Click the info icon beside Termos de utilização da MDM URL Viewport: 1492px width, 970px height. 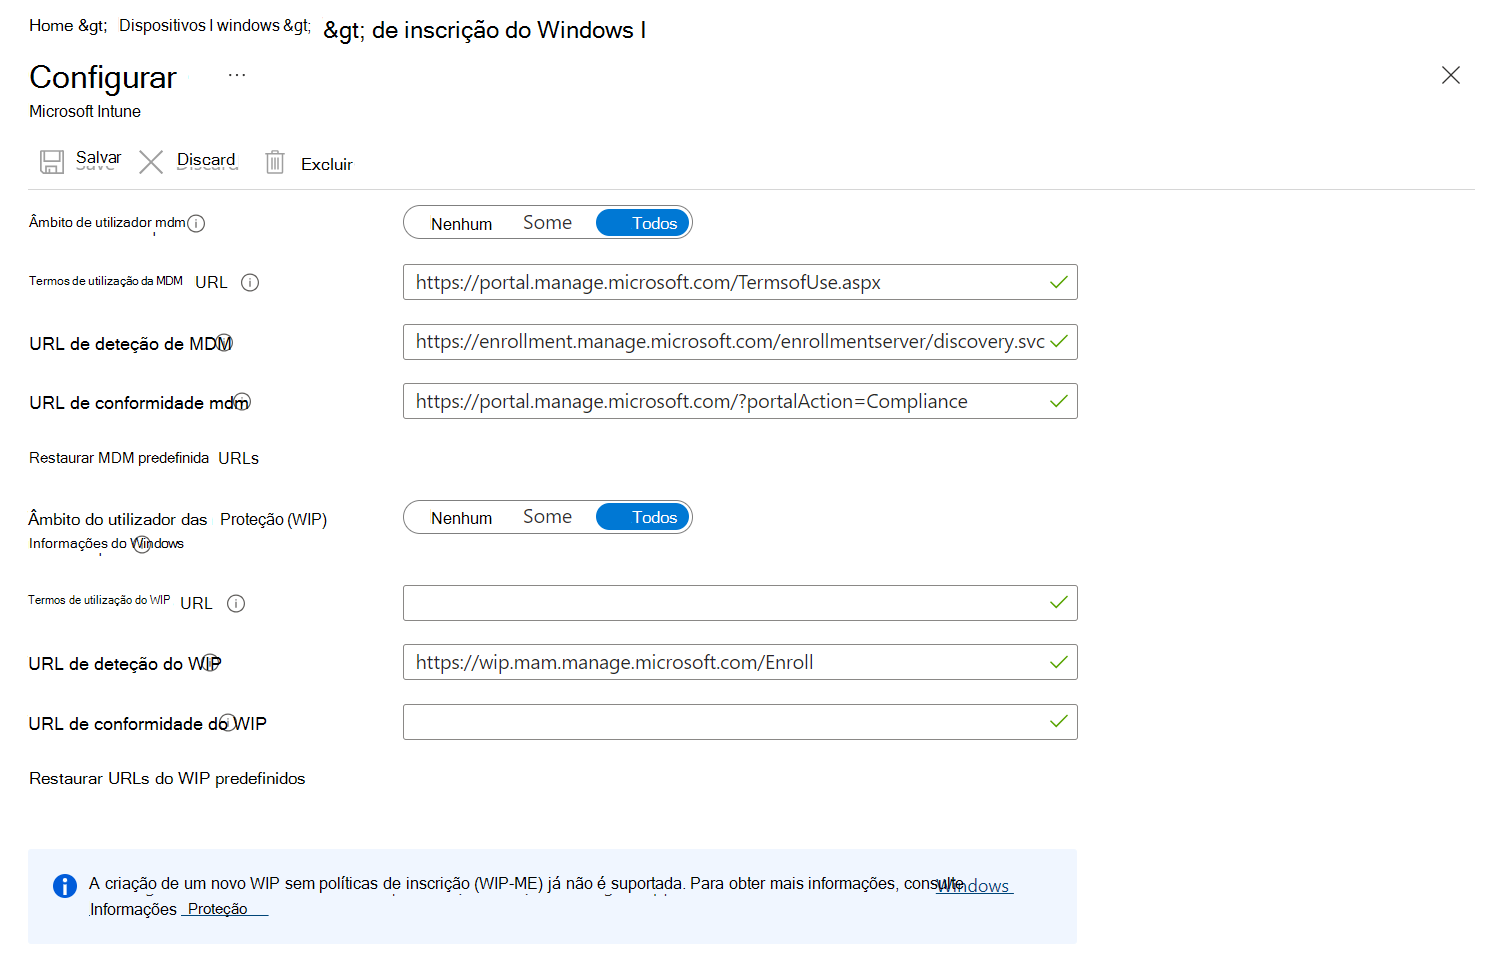click(249, 282)
